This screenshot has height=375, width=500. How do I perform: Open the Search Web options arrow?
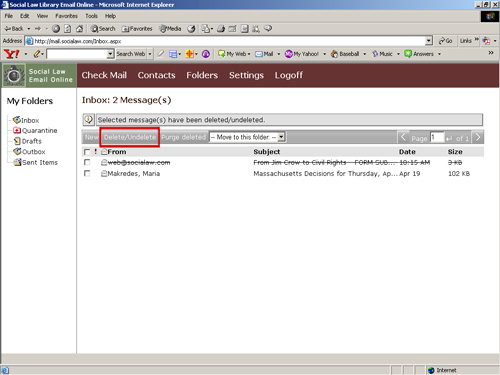click(x=150, y=54)
